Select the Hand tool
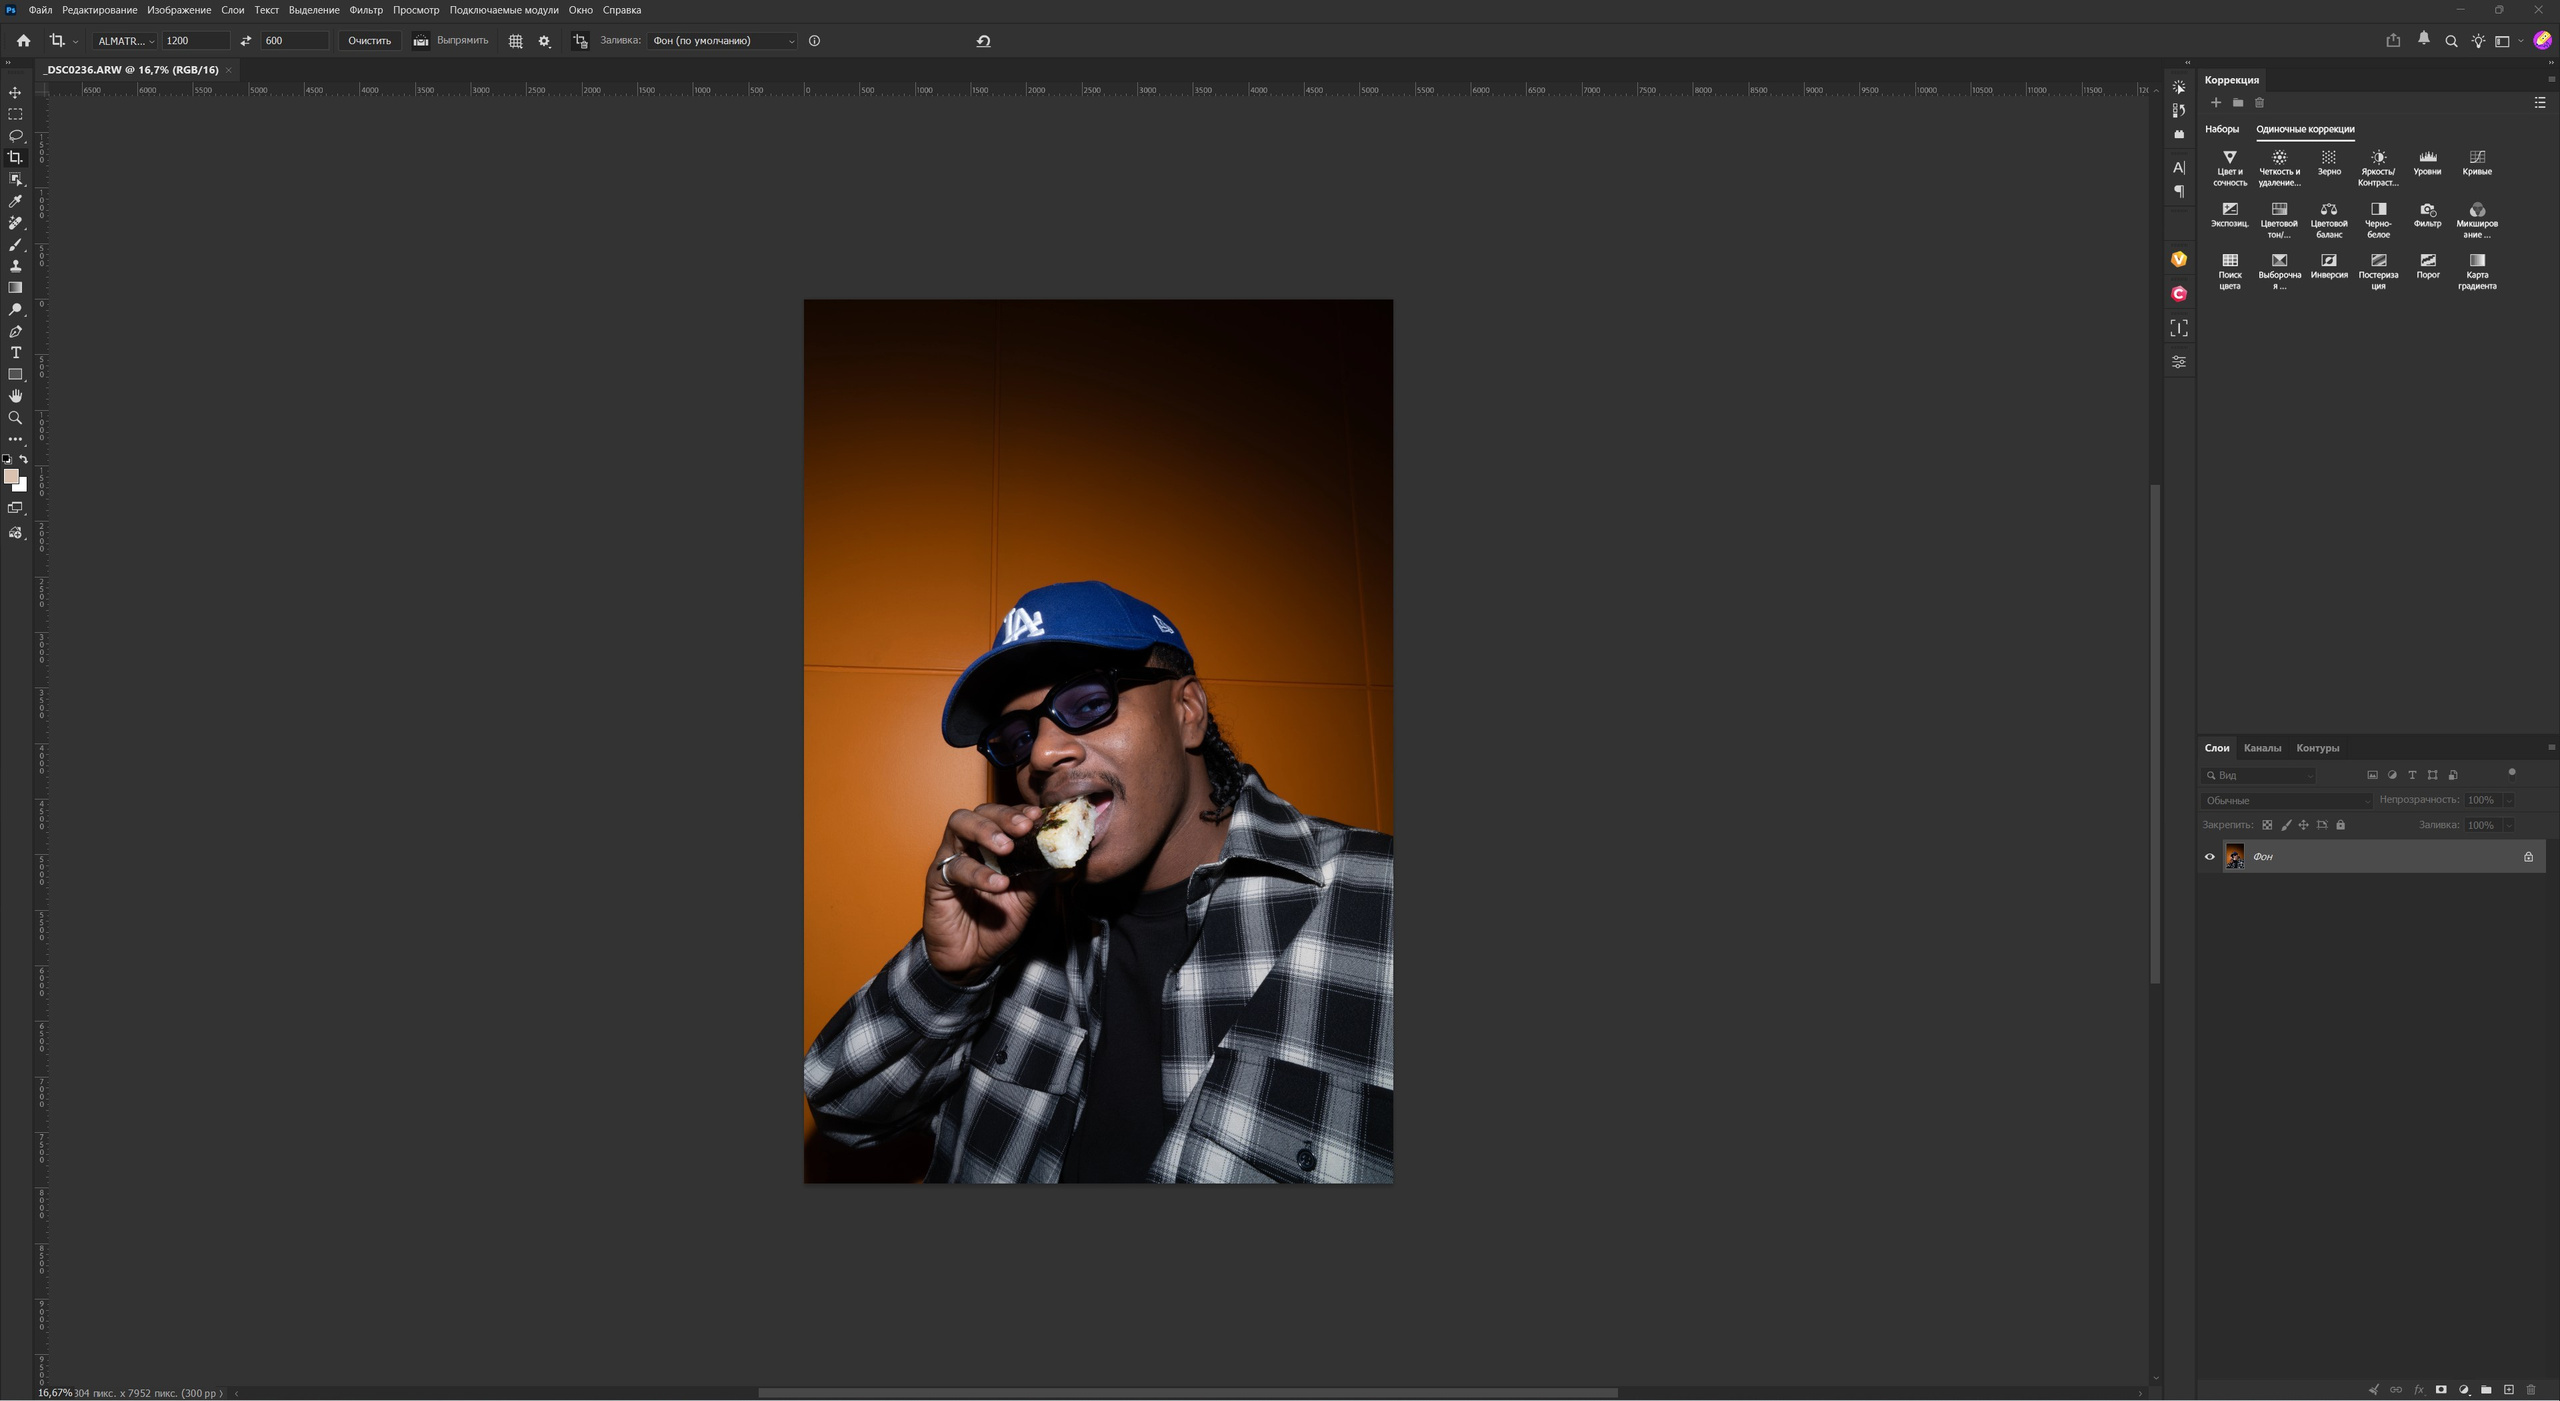Screen dimensions: 2560x1401 (15, 396)
